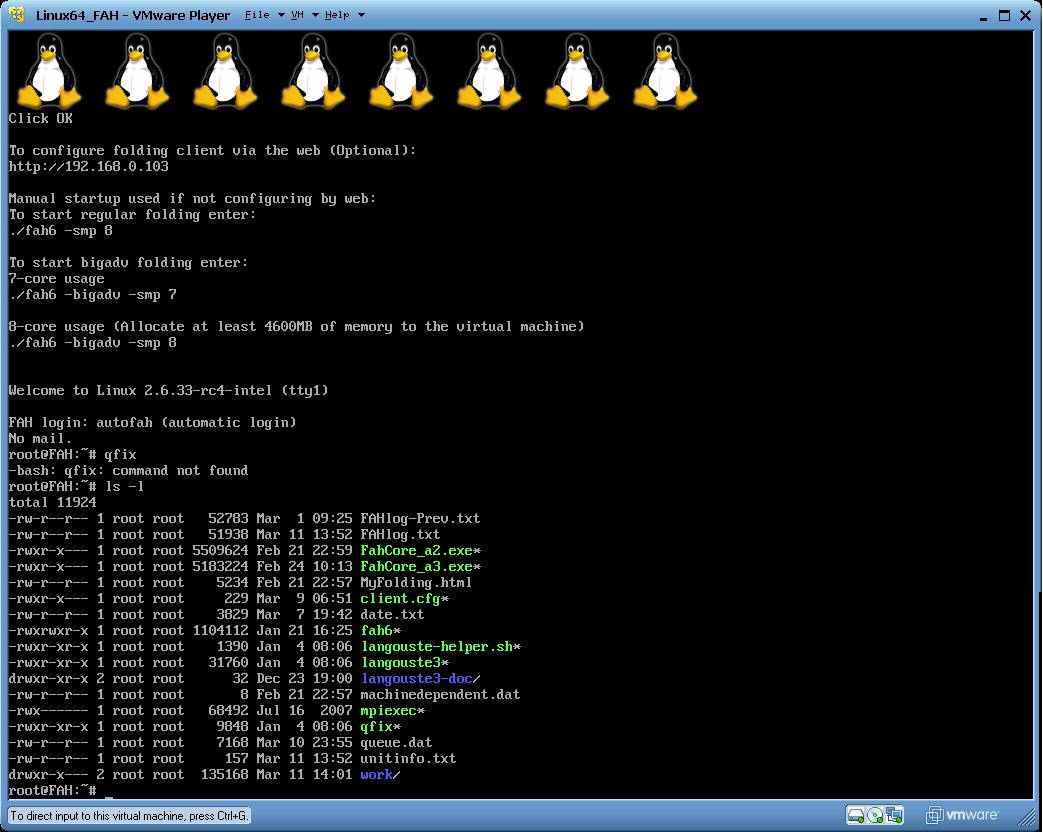This screenshot has width=1043, height=832.
Task: Click the 'press Ctrl+G' status bar hint
Action: coord(129,815)
